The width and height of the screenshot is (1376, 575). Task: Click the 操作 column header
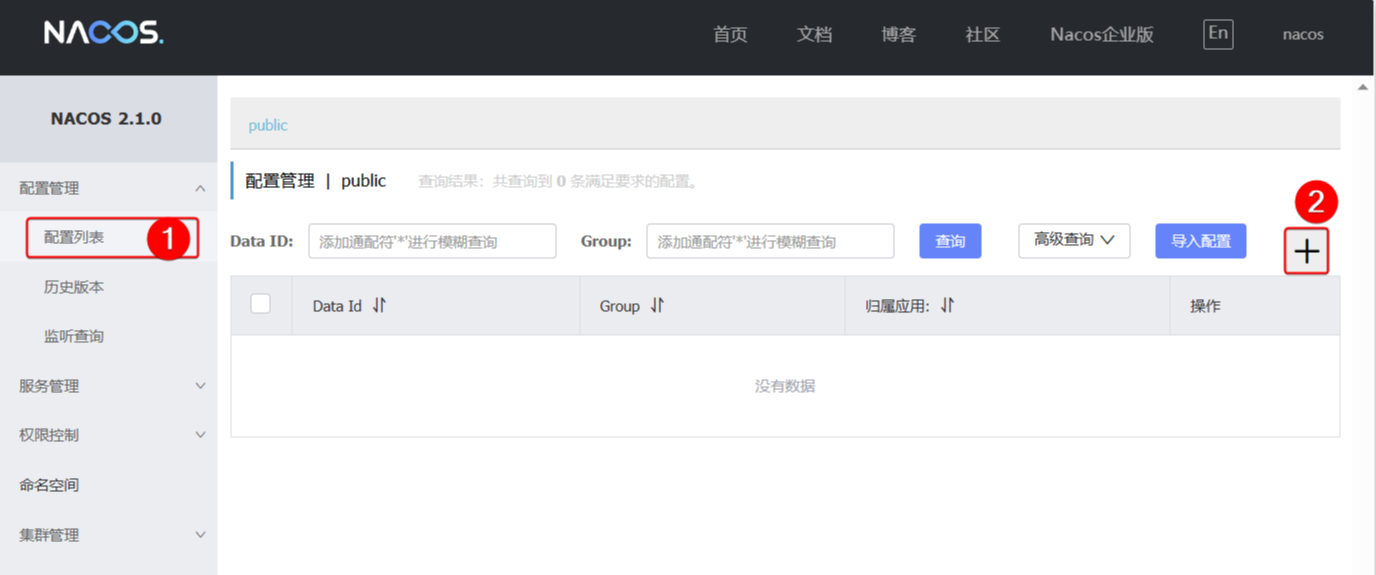pyautogui.click(x=1205, y=306)
